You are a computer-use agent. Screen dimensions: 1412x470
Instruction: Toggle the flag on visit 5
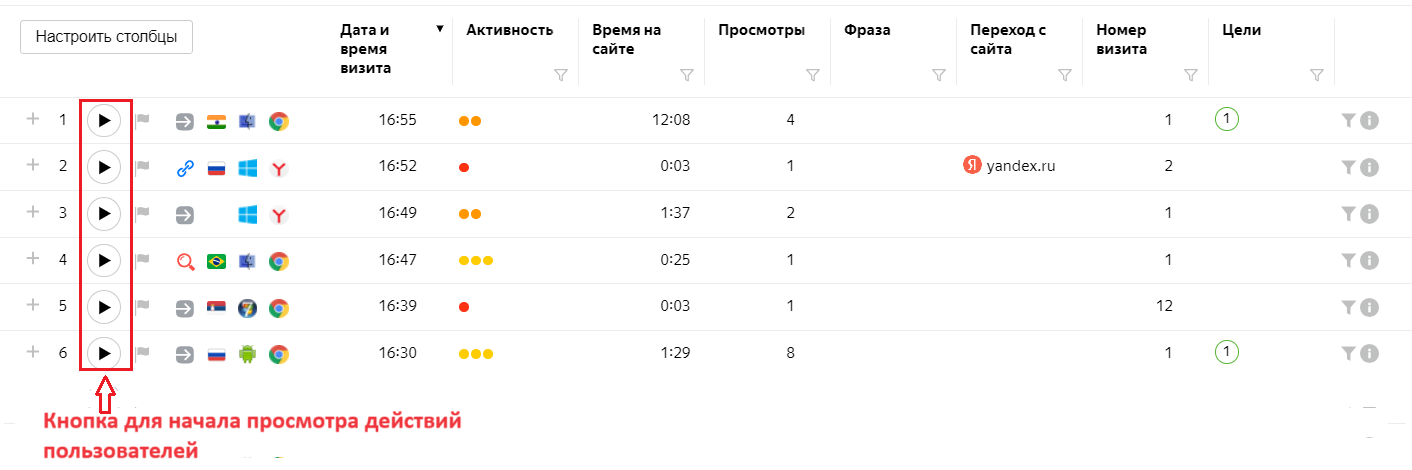pos(143,307)
